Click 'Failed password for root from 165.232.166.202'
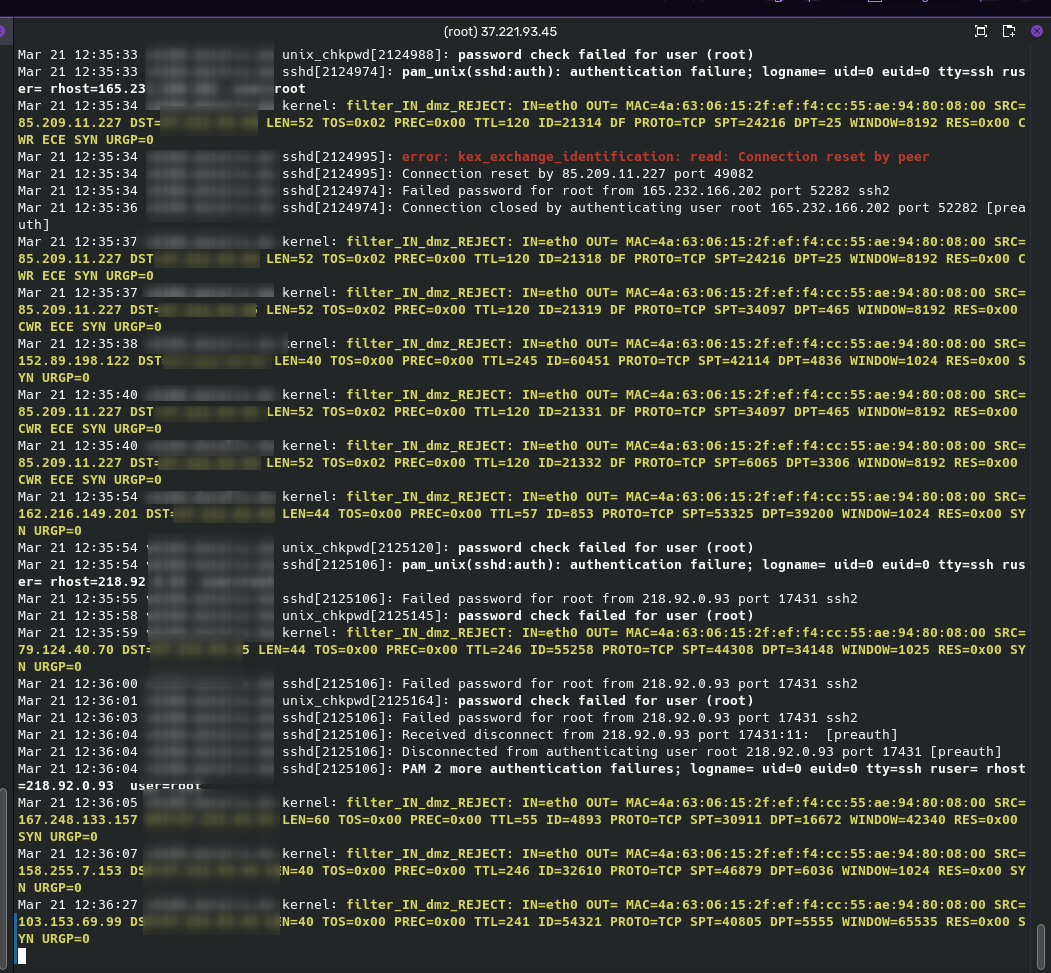Image resolution: width=1051 pixels, height=973 pixels. 581,191
